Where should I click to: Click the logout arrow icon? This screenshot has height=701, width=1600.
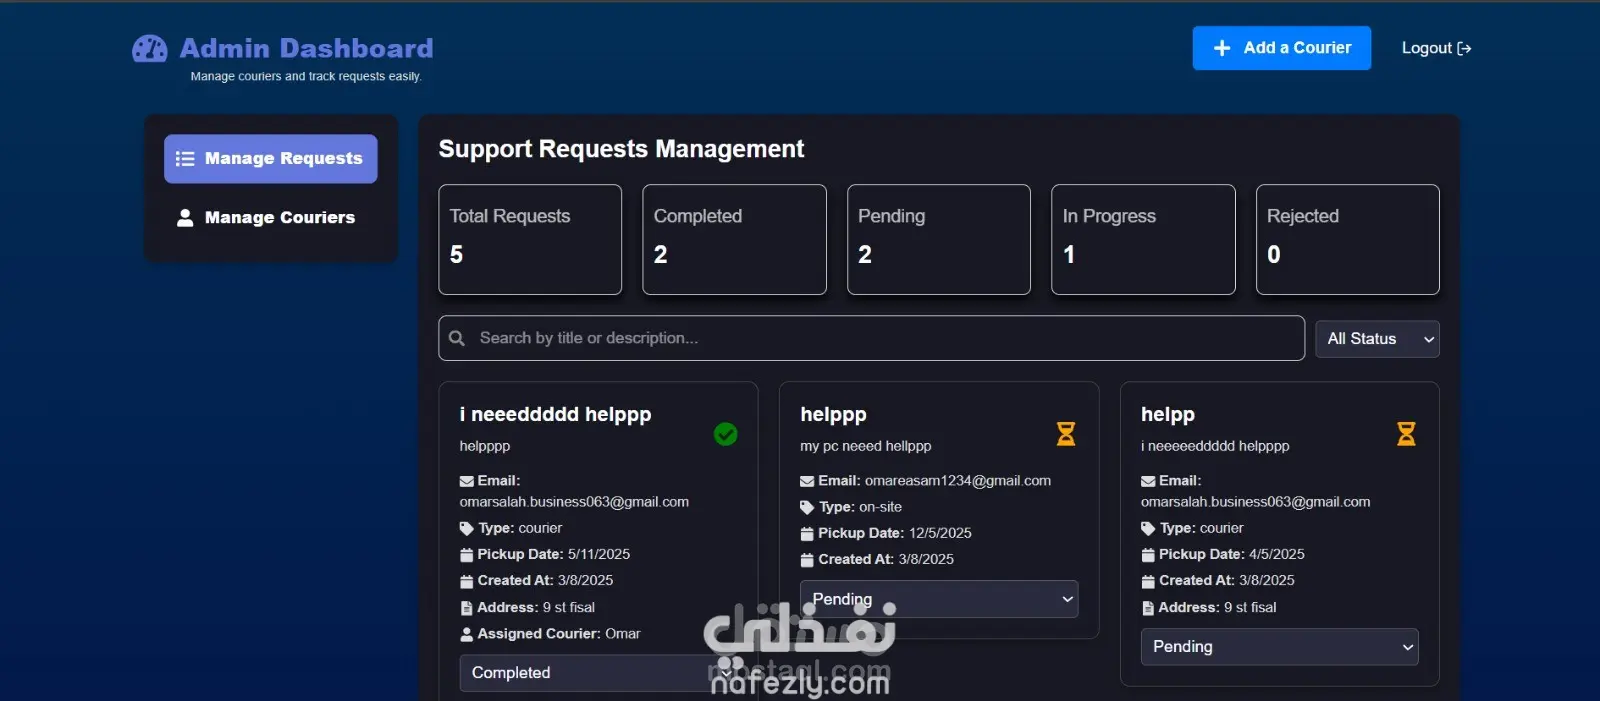click(x=1464, y=48)
